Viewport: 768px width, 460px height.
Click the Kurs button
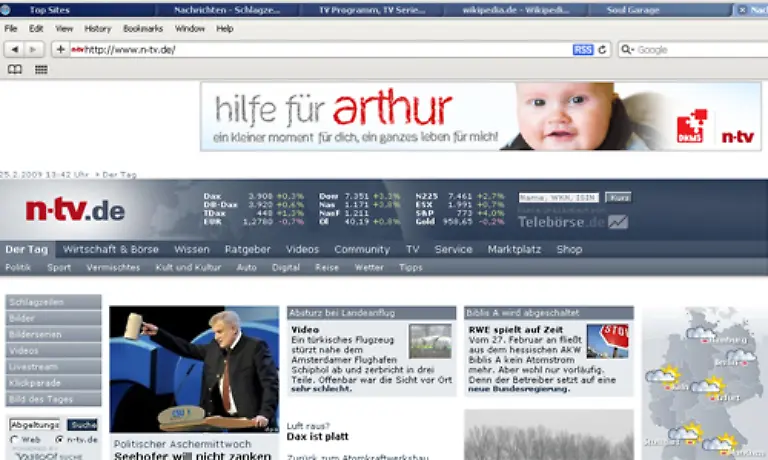pos(618,197)
